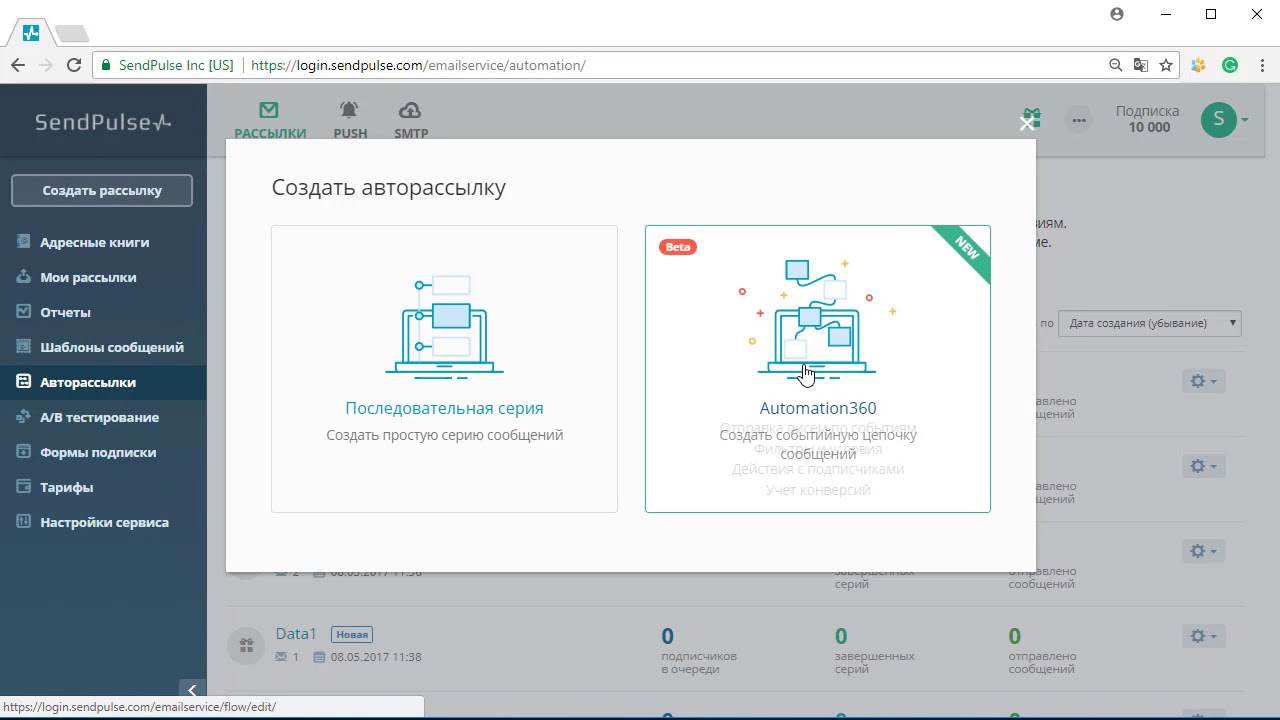Collapse the sidebar with the arrow
1280x720 pixels.
pyautogui.click(x=192, y=690)
